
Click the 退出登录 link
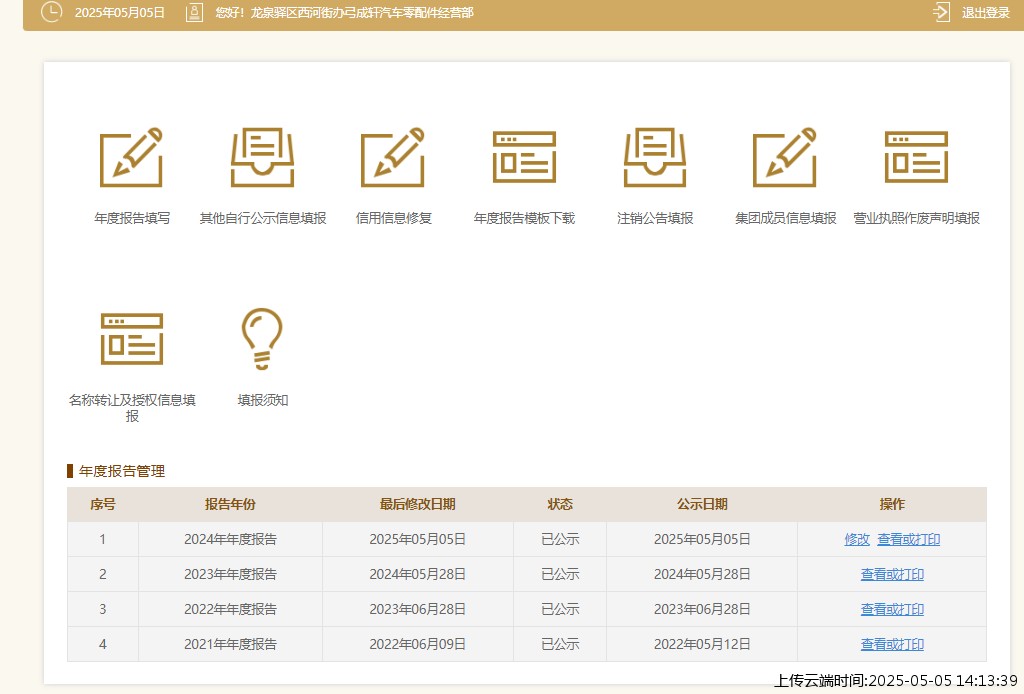point(985,12)
